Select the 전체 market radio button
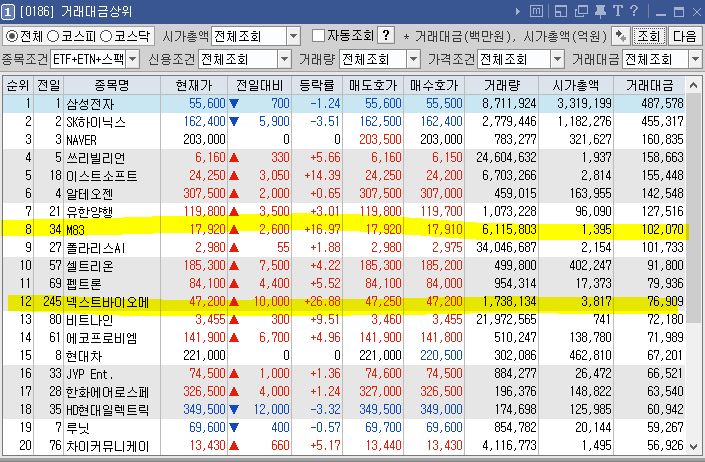Screen dimensions: 705x462 point(11,36)
